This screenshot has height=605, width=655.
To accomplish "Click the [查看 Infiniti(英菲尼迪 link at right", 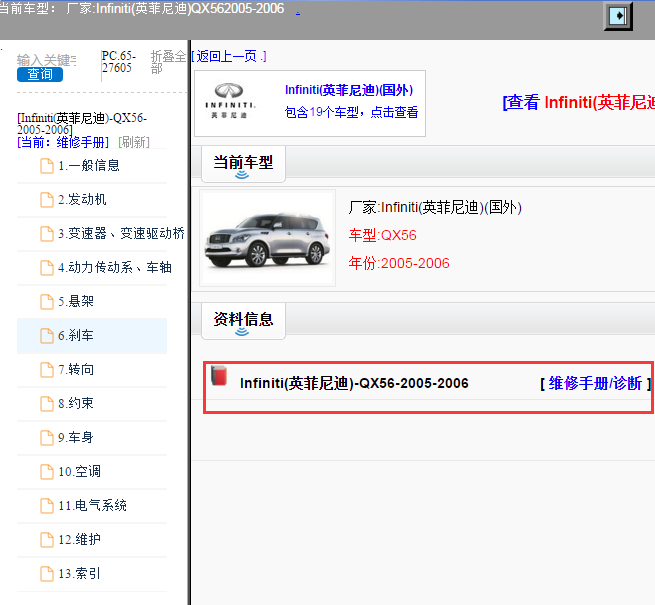I will pyautogui.click(x=579, y=102).
